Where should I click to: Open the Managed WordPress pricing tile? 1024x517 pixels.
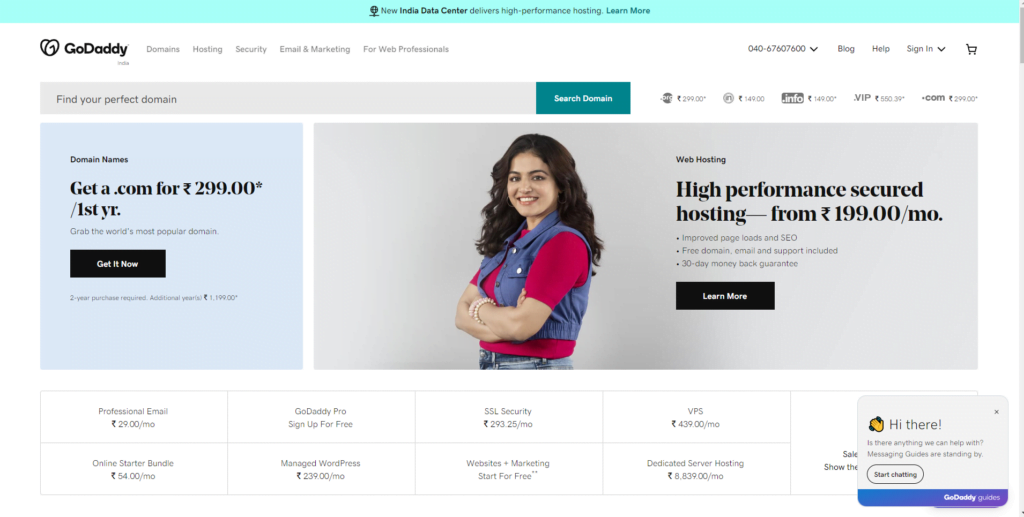pos(321,469)
